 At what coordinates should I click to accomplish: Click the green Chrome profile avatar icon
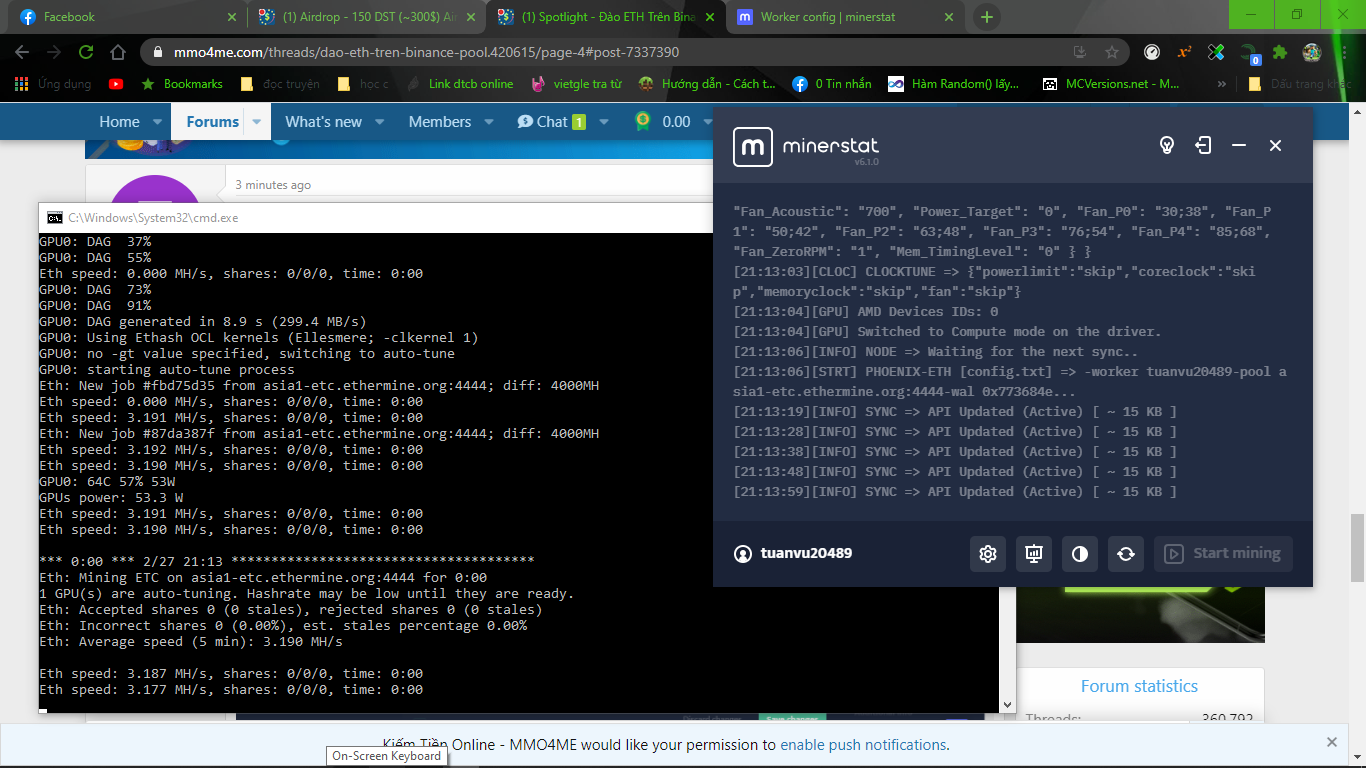pos(1312,52)
